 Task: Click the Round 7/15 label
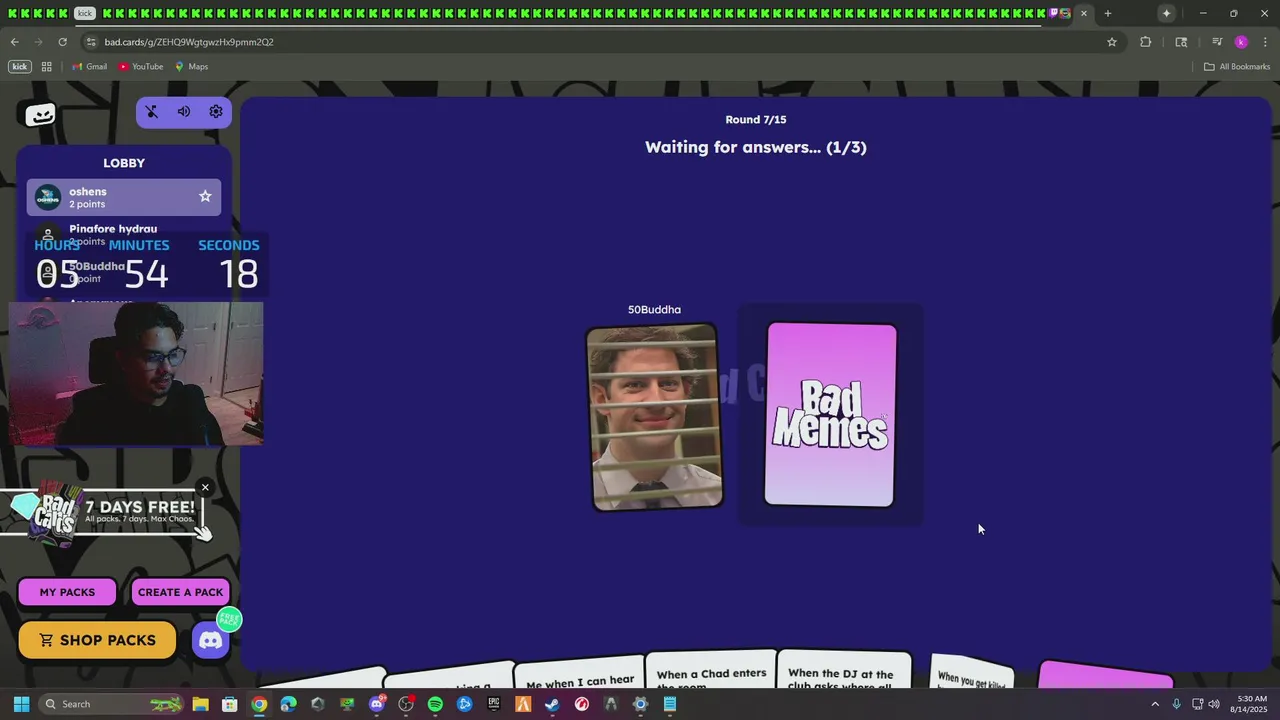[756, 120]
